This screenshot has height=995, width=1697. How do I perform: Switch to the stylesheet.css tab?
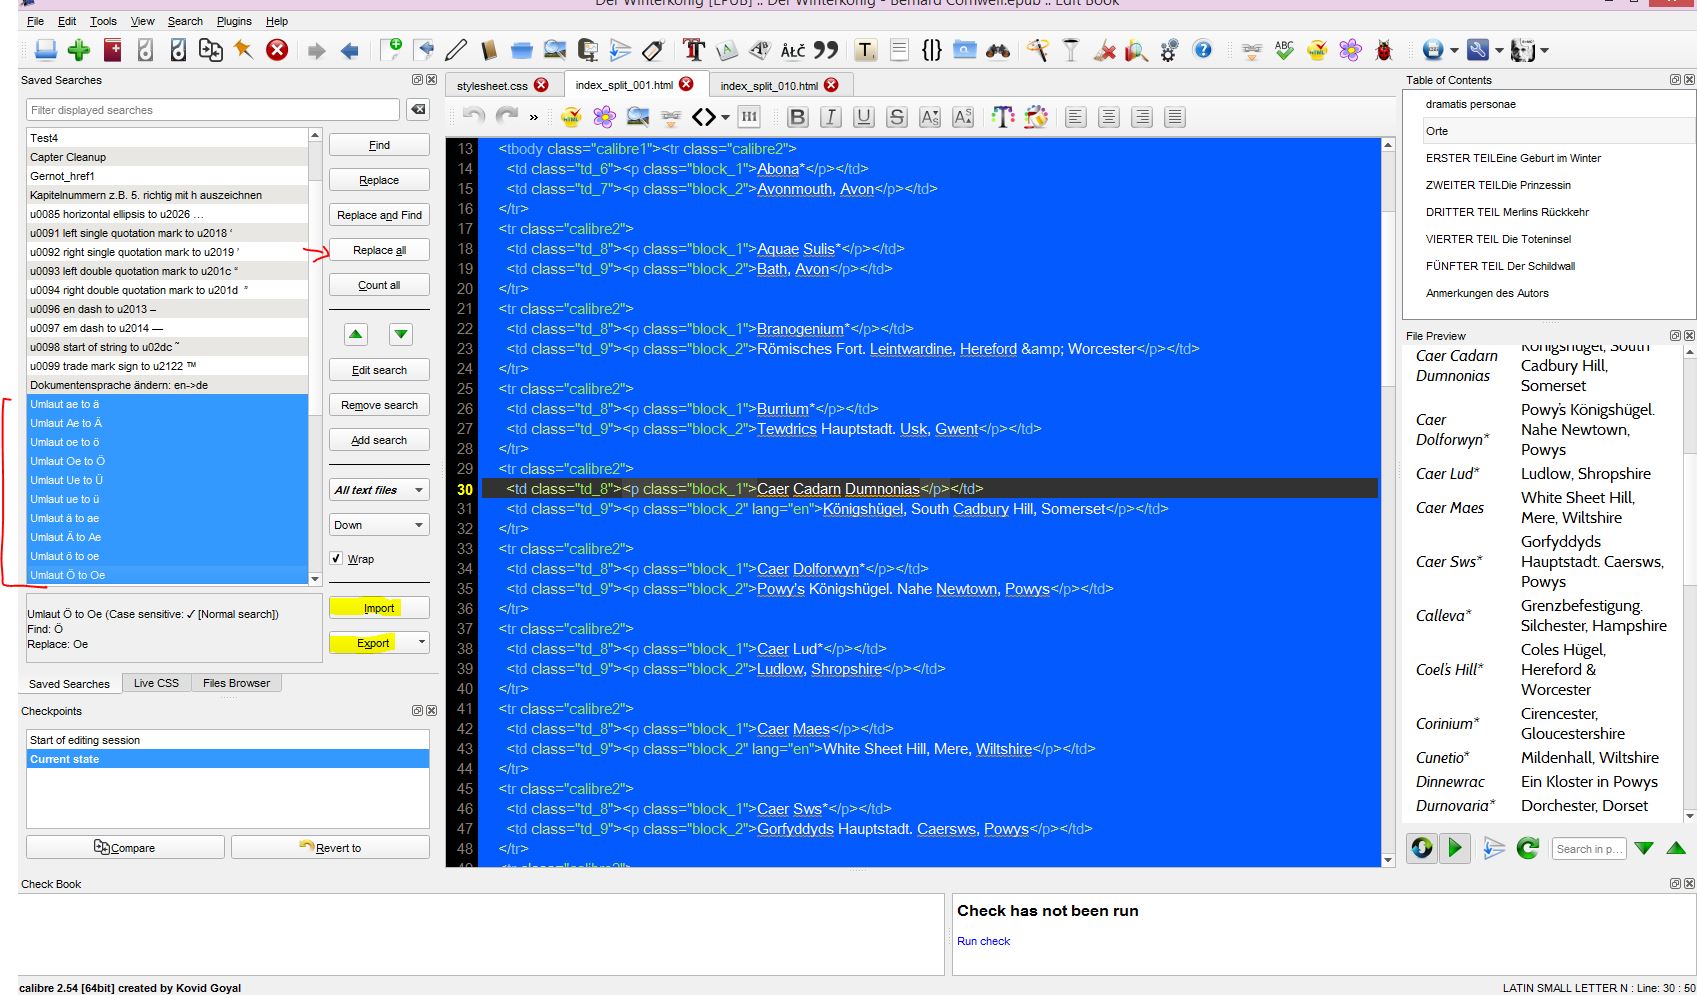click(x=492, y=86)
